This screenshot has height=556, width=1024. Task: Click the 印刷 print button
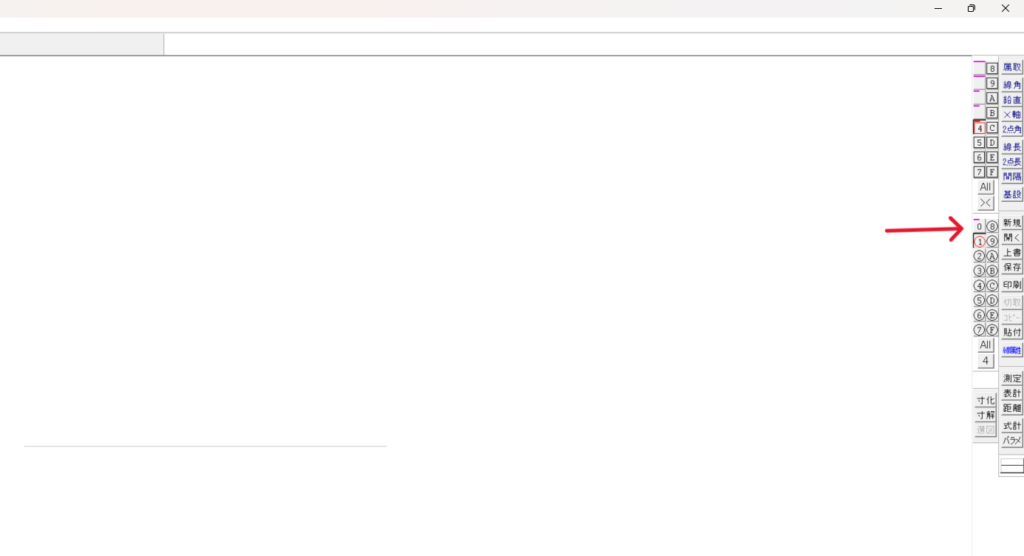(1012, 285)
